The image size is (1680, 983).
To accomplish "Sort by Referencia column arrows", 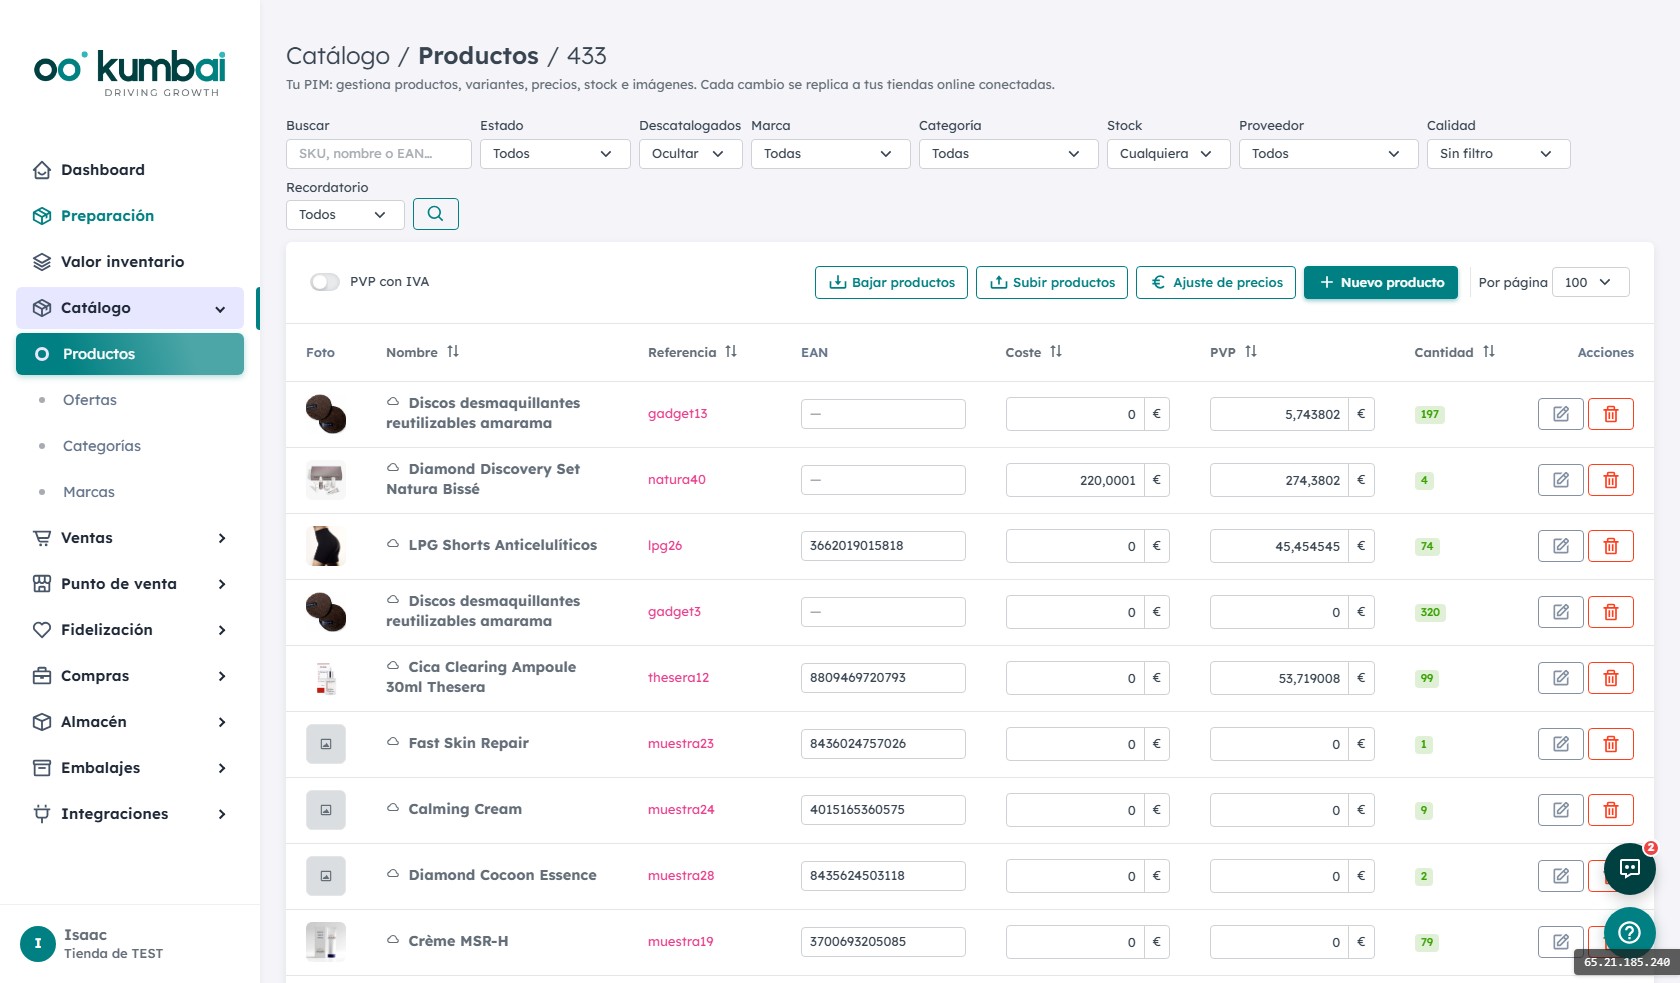I will pyautogui.click(x=731, y=352).
